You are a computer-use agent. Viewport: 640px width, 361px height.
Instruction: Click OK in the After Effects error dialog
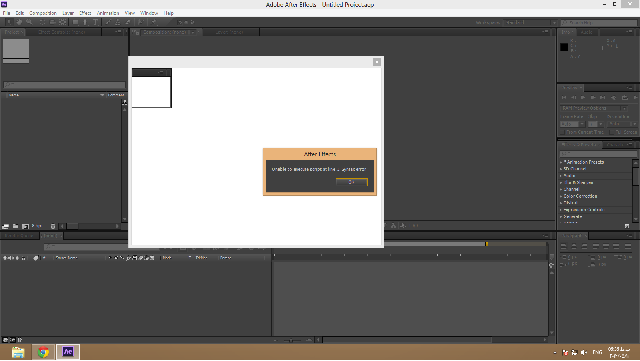[x=352, y=182]
